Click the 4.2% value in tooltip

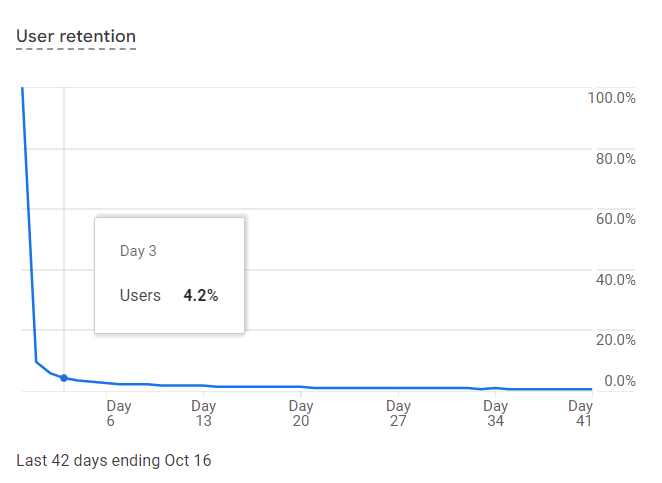[201, 296]
